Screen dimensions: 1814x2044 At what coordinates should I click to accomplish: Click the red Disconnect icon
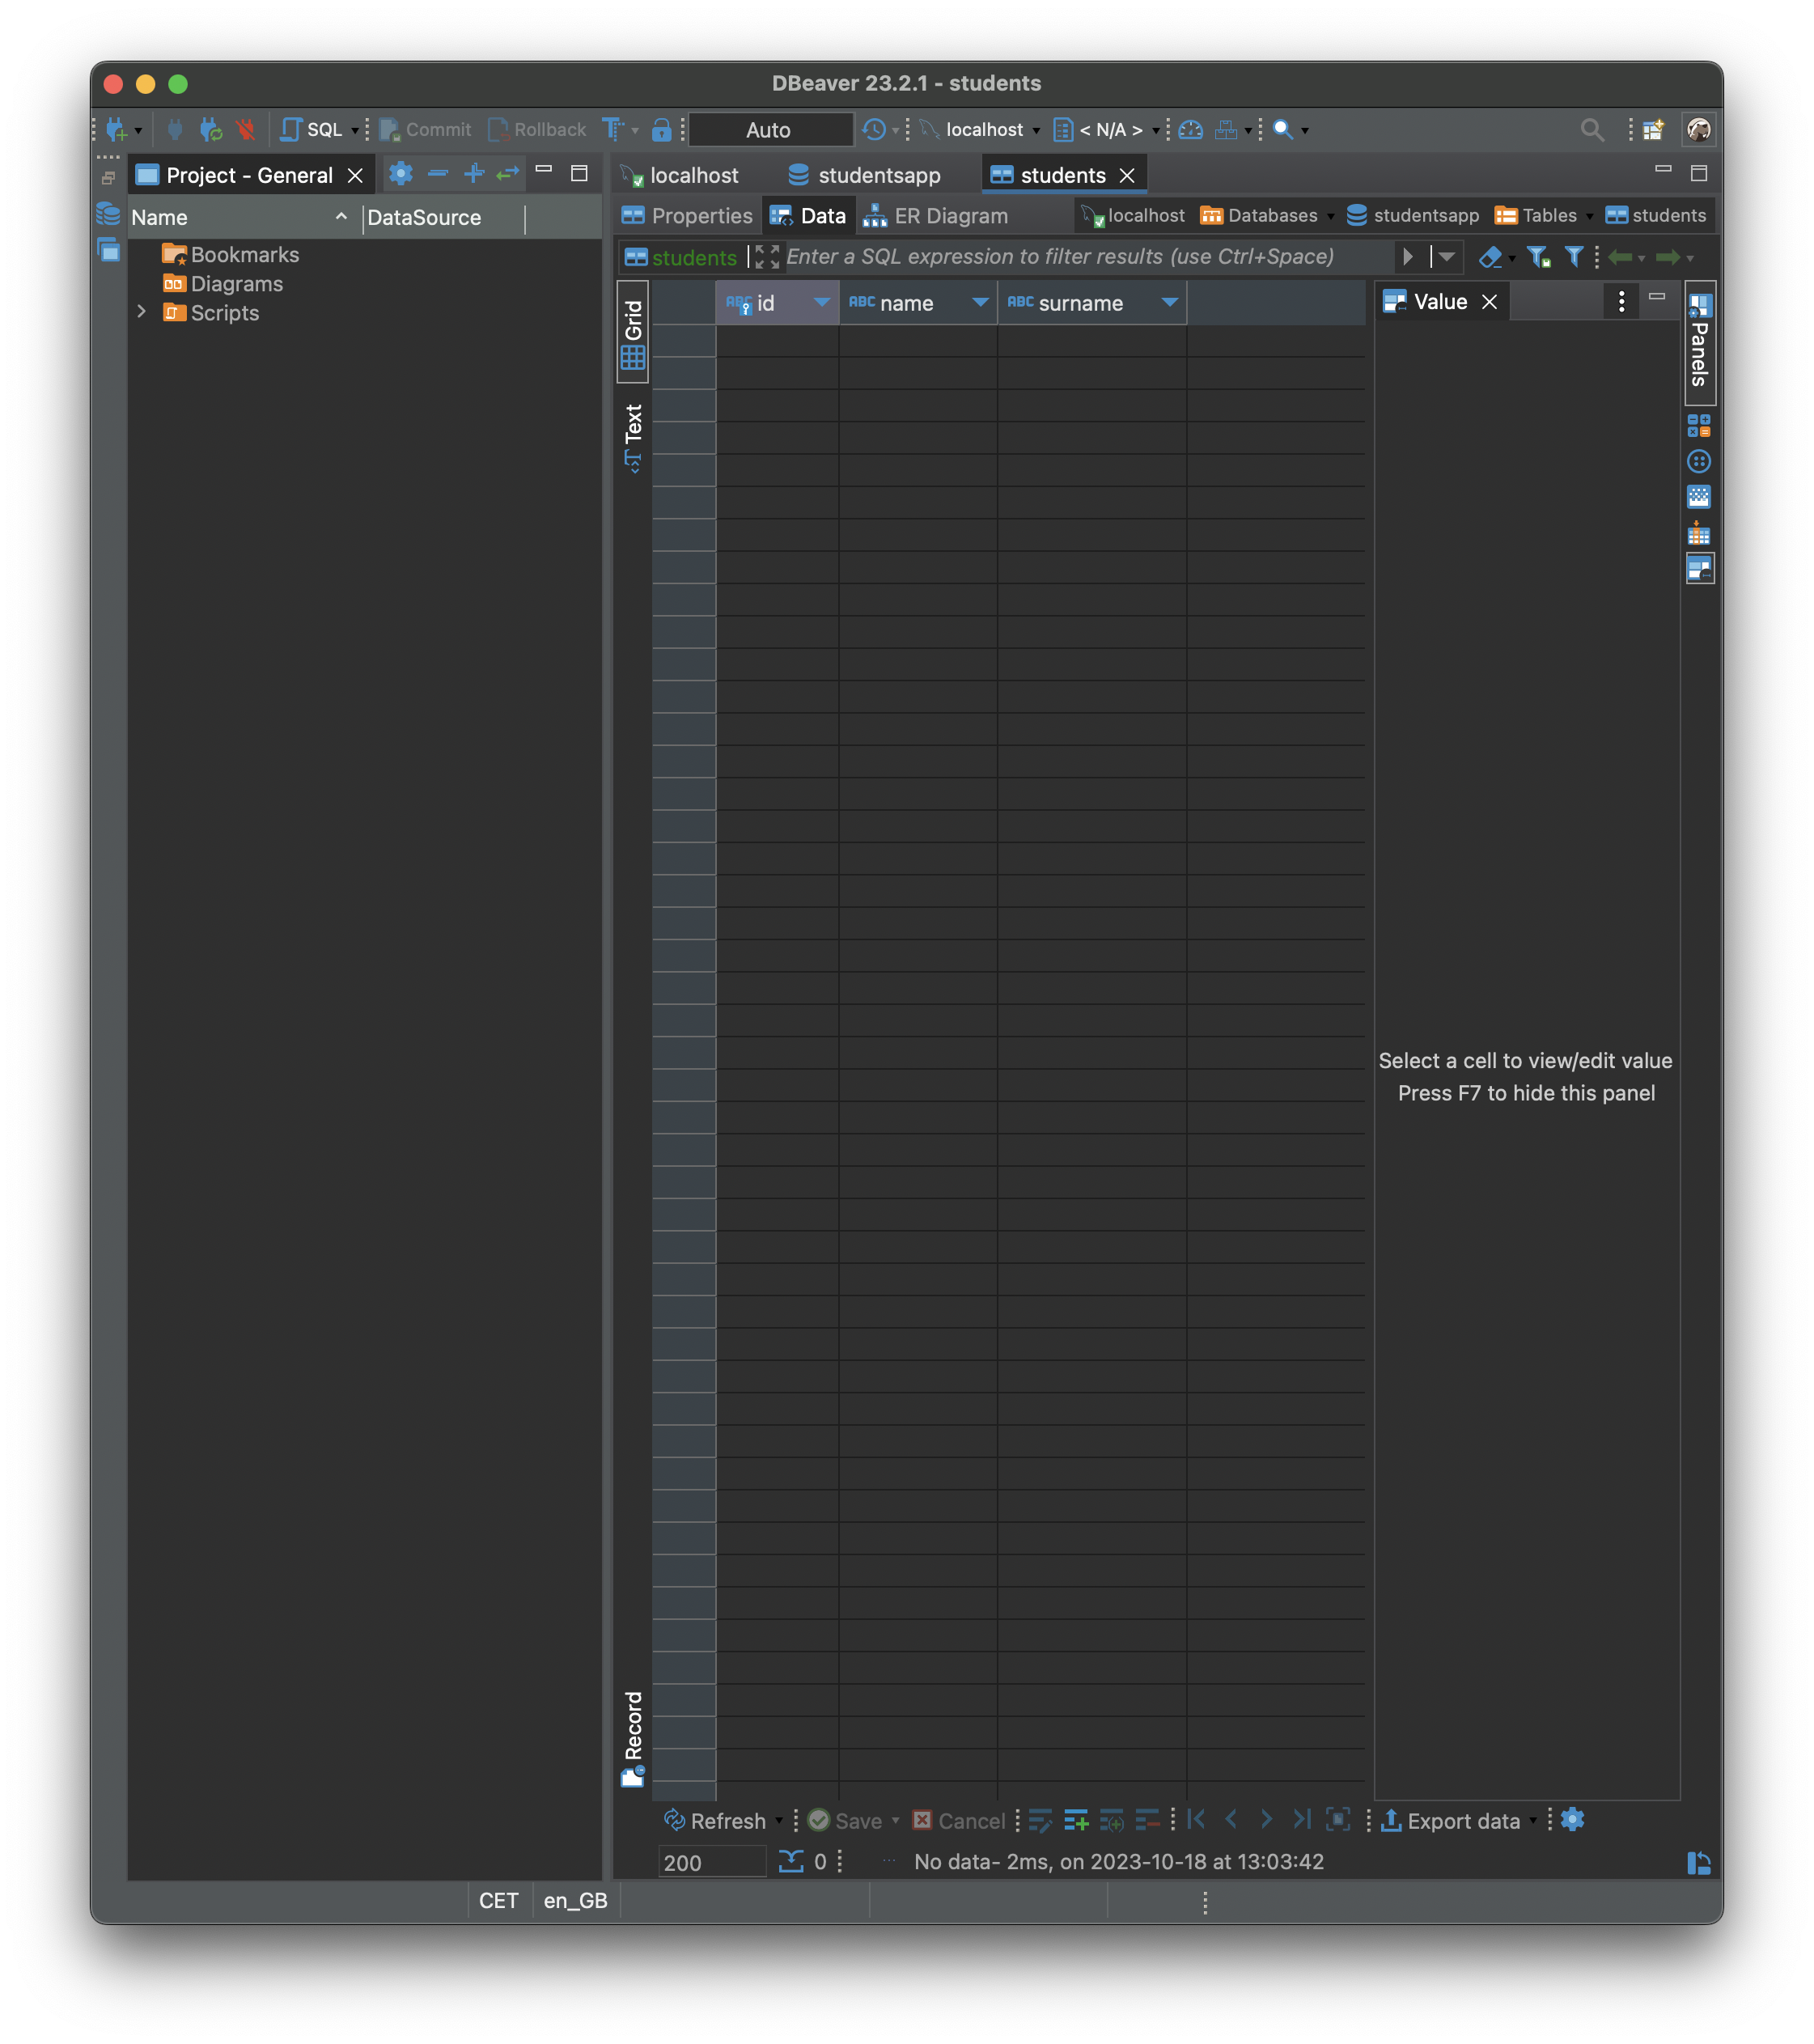(245, 129)
